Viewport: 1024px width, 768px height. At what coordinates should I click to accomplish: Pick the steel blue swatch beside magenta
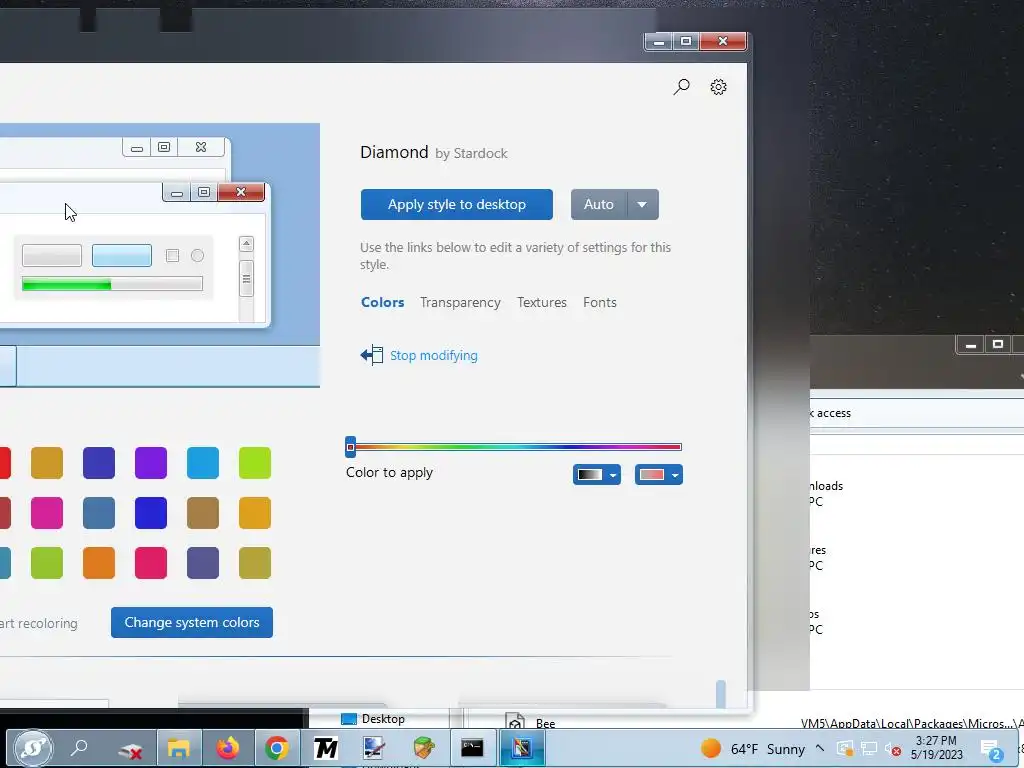(x=99, y=513)
